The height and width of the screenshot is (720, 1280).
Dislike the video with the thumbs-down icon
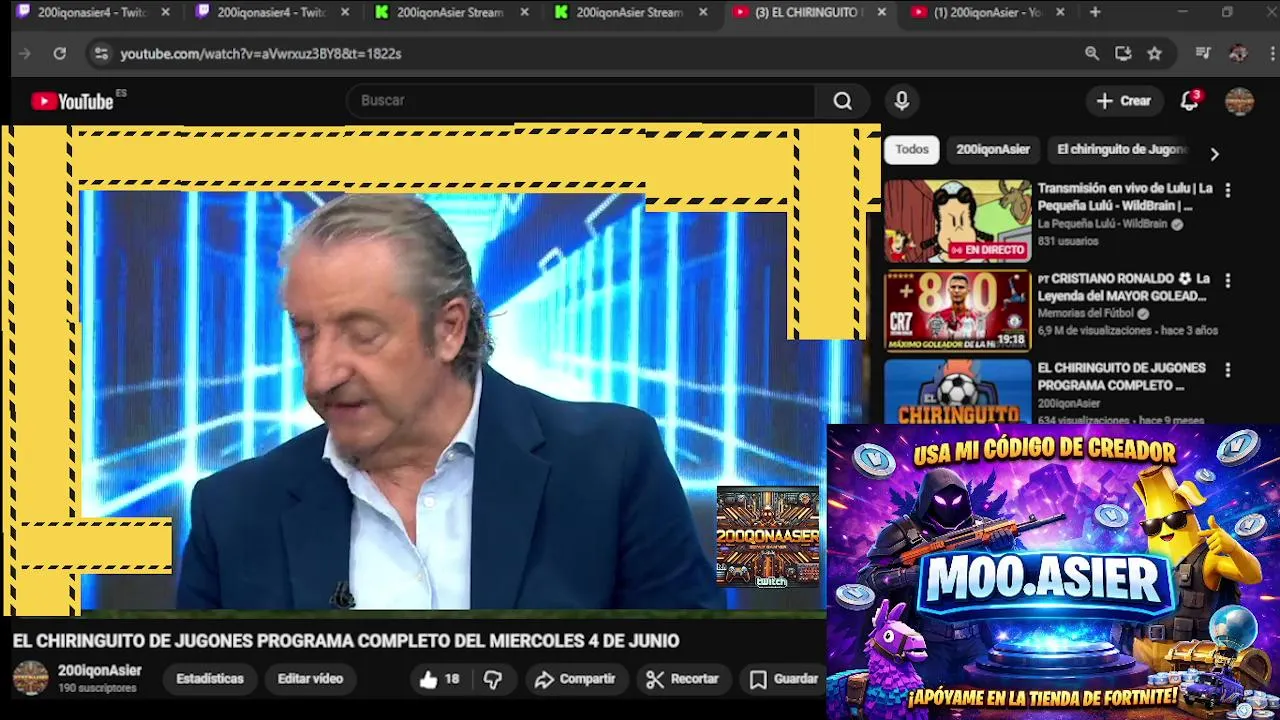[493, 679]
